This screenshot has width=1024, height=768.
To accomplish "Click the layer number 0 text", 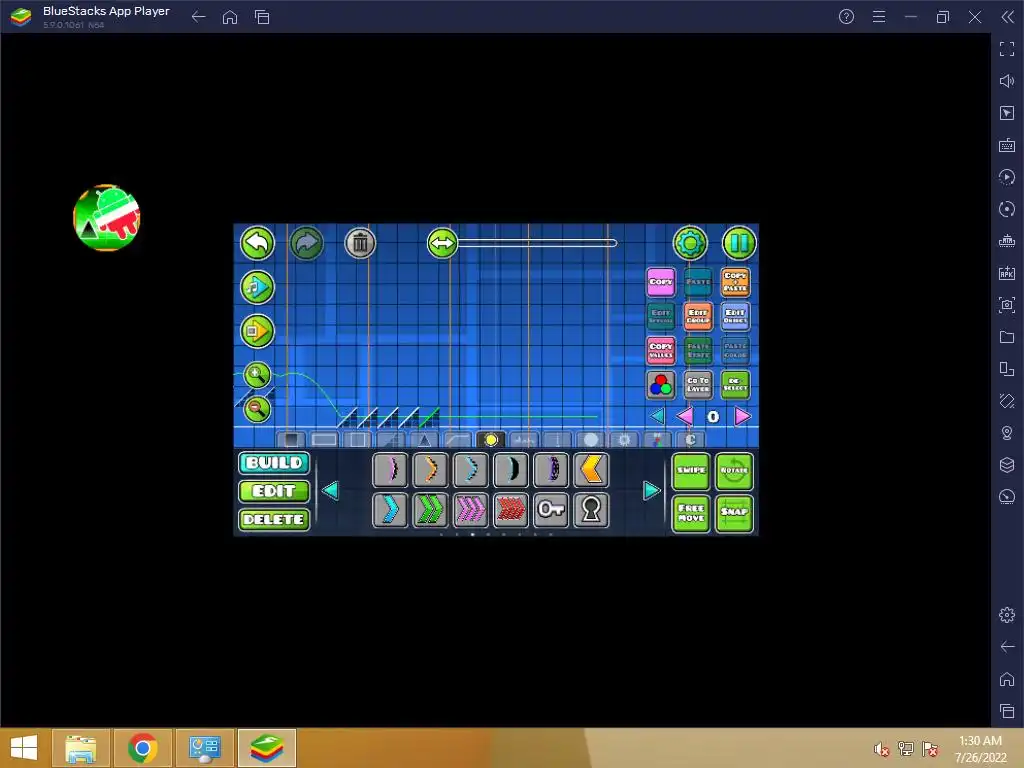I will coord(713,417).
